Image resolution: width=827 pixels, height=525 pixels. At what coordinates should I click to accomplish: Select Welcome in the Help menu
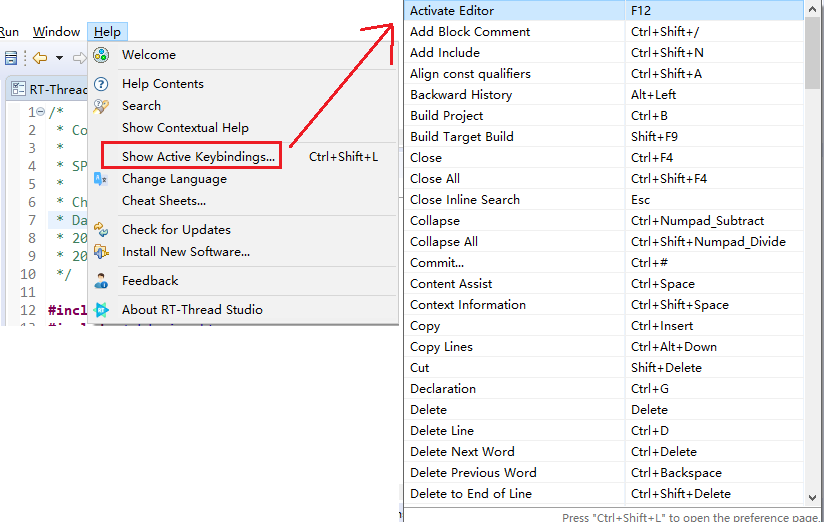tap(243, 55)
